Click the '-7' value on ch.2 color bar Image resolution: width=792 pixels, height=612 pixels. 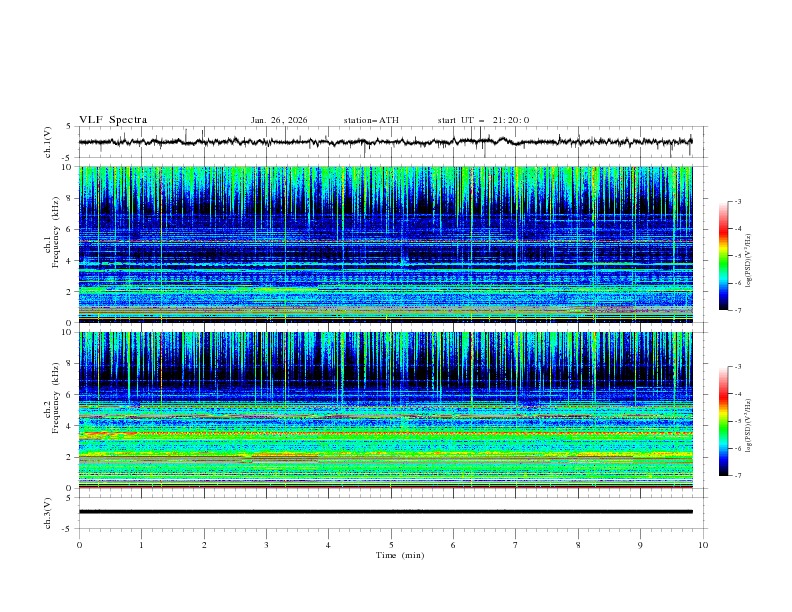tap(737, 476)
